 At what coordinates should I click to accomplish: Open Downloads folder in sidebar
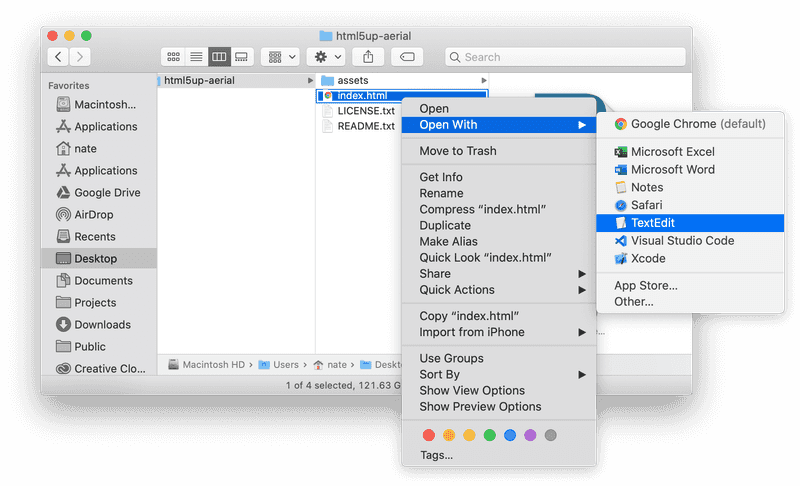[x=102, y=324]
